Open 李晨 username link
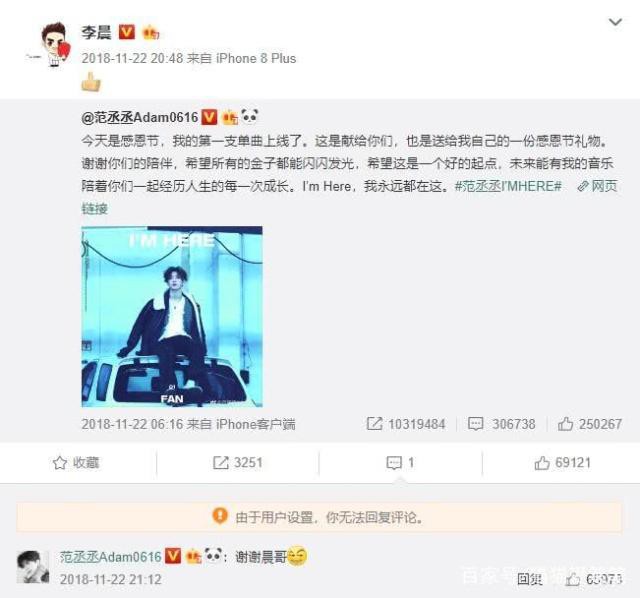This screenshot has height=598, width=640. pos(96,32)
